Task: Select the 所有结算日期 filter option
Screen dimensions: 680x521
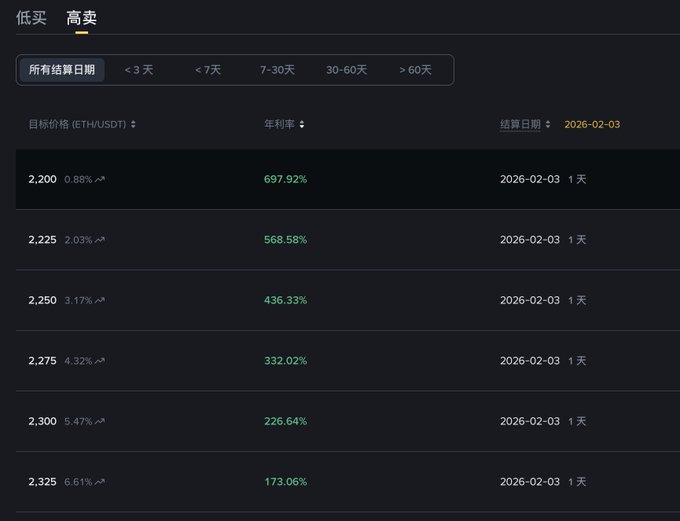Action: tap(62, 70)
